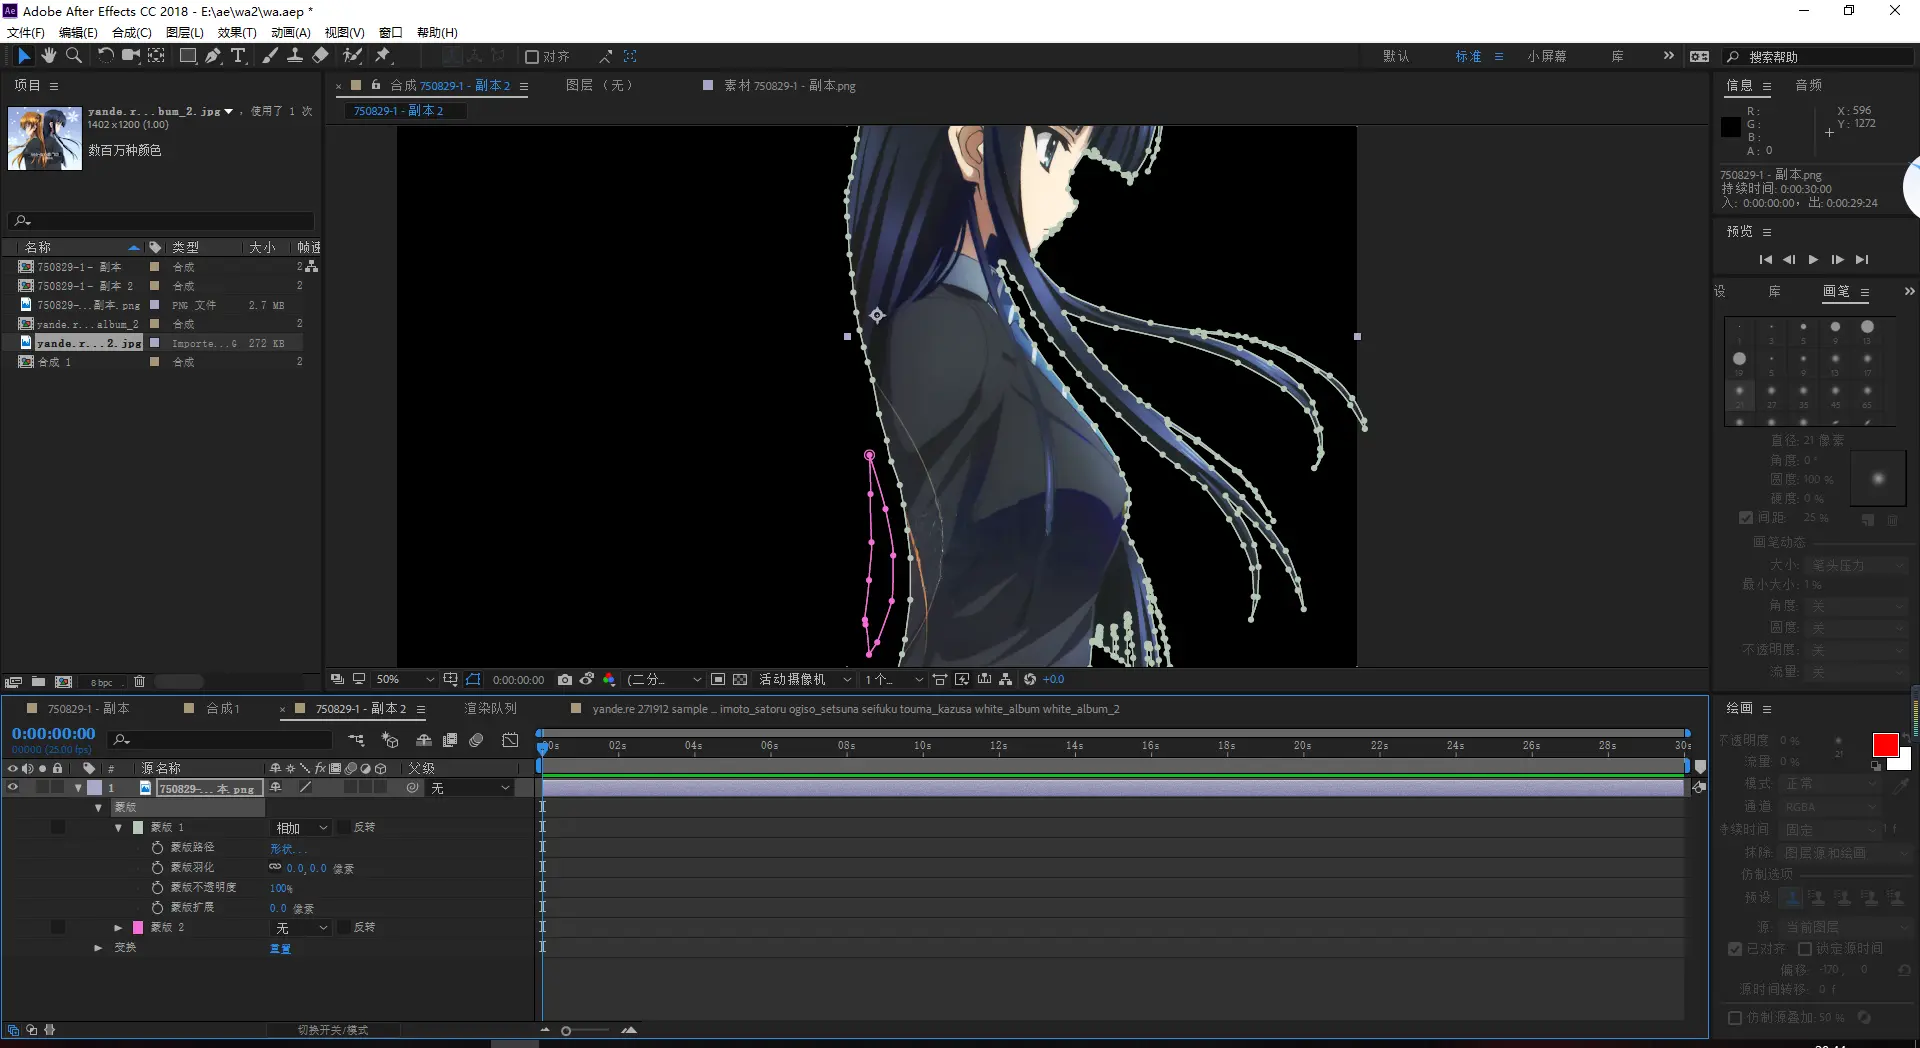Select the Rectangle shape tool
Viewport: 1920px width, 1048px height.
click(187, 56)
